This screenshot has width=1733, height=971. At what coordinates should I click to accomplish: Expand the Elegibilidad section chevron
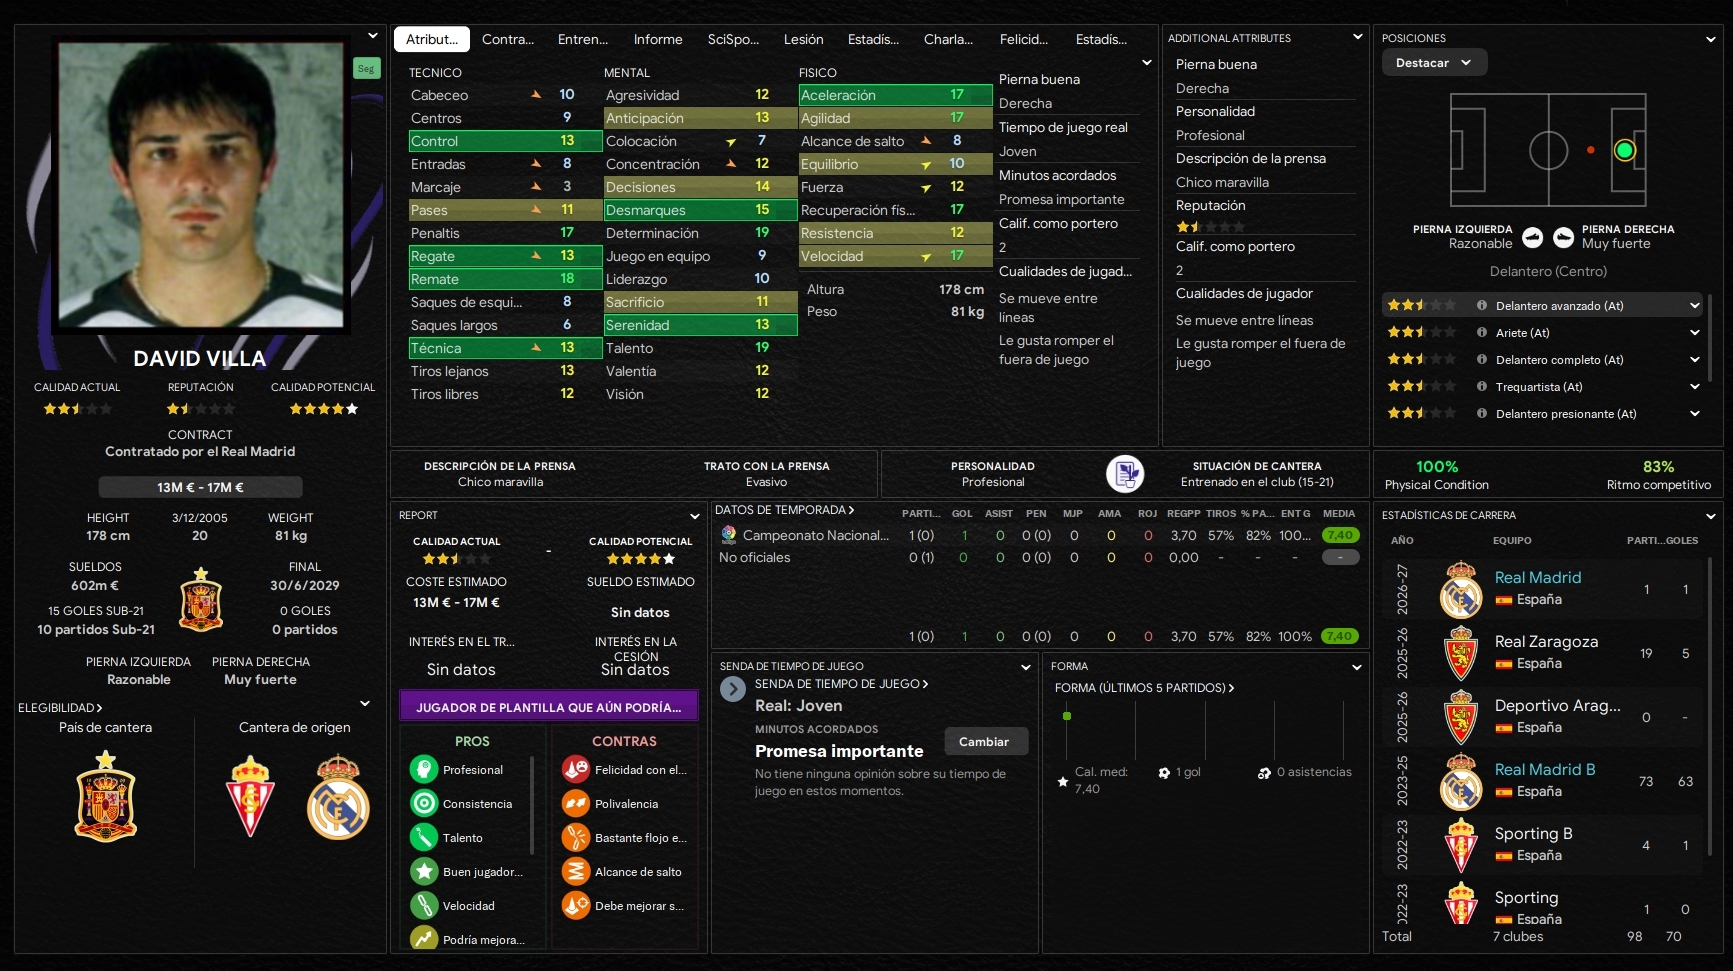pos(365,704)
